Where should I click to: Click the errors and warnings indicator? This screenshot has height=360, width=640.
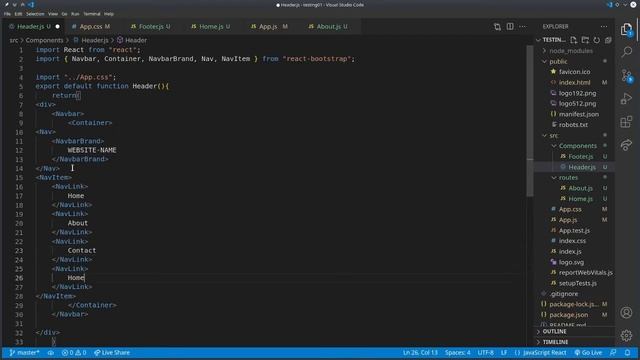74,353
